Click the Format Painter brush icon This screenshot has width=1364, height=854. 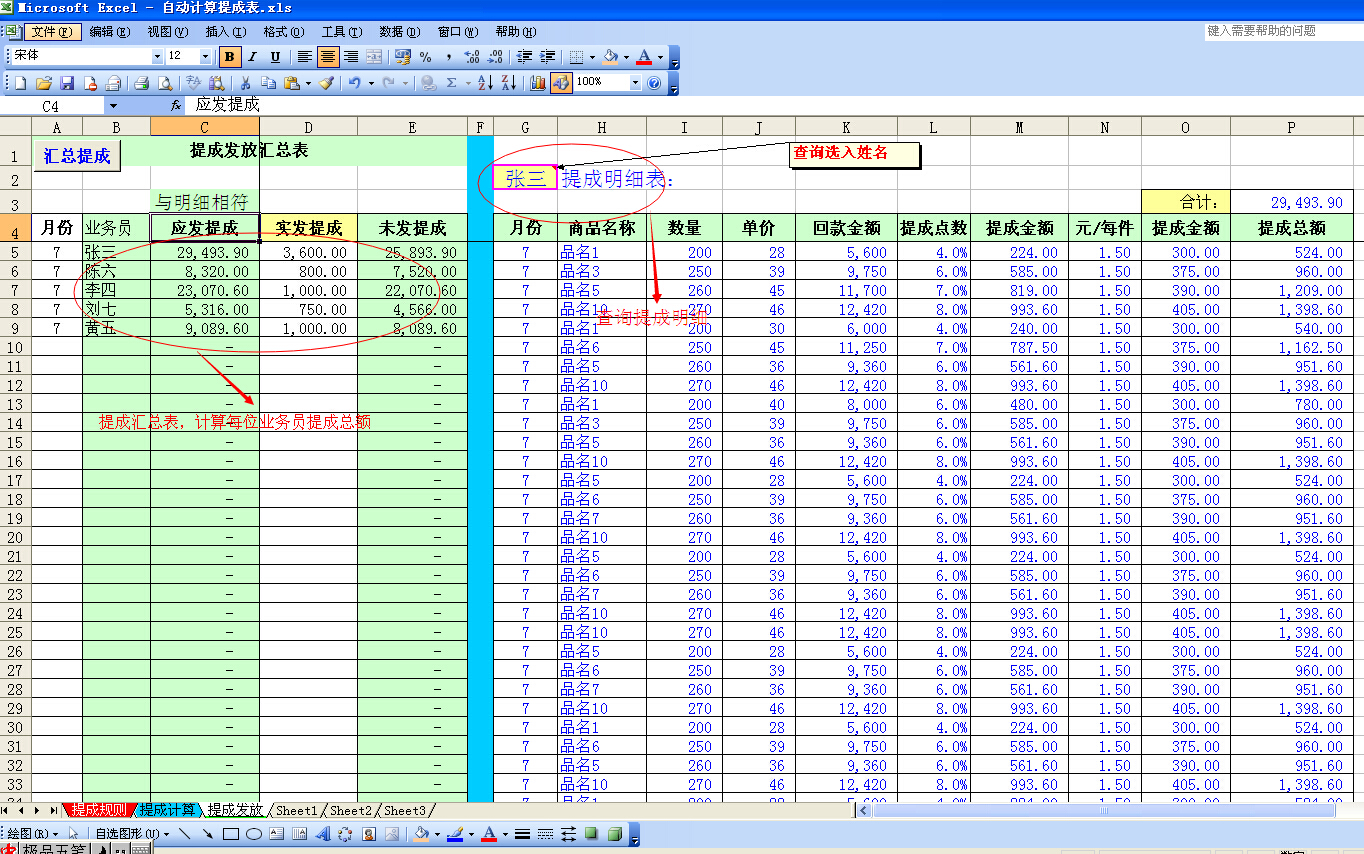pos(327,83)
